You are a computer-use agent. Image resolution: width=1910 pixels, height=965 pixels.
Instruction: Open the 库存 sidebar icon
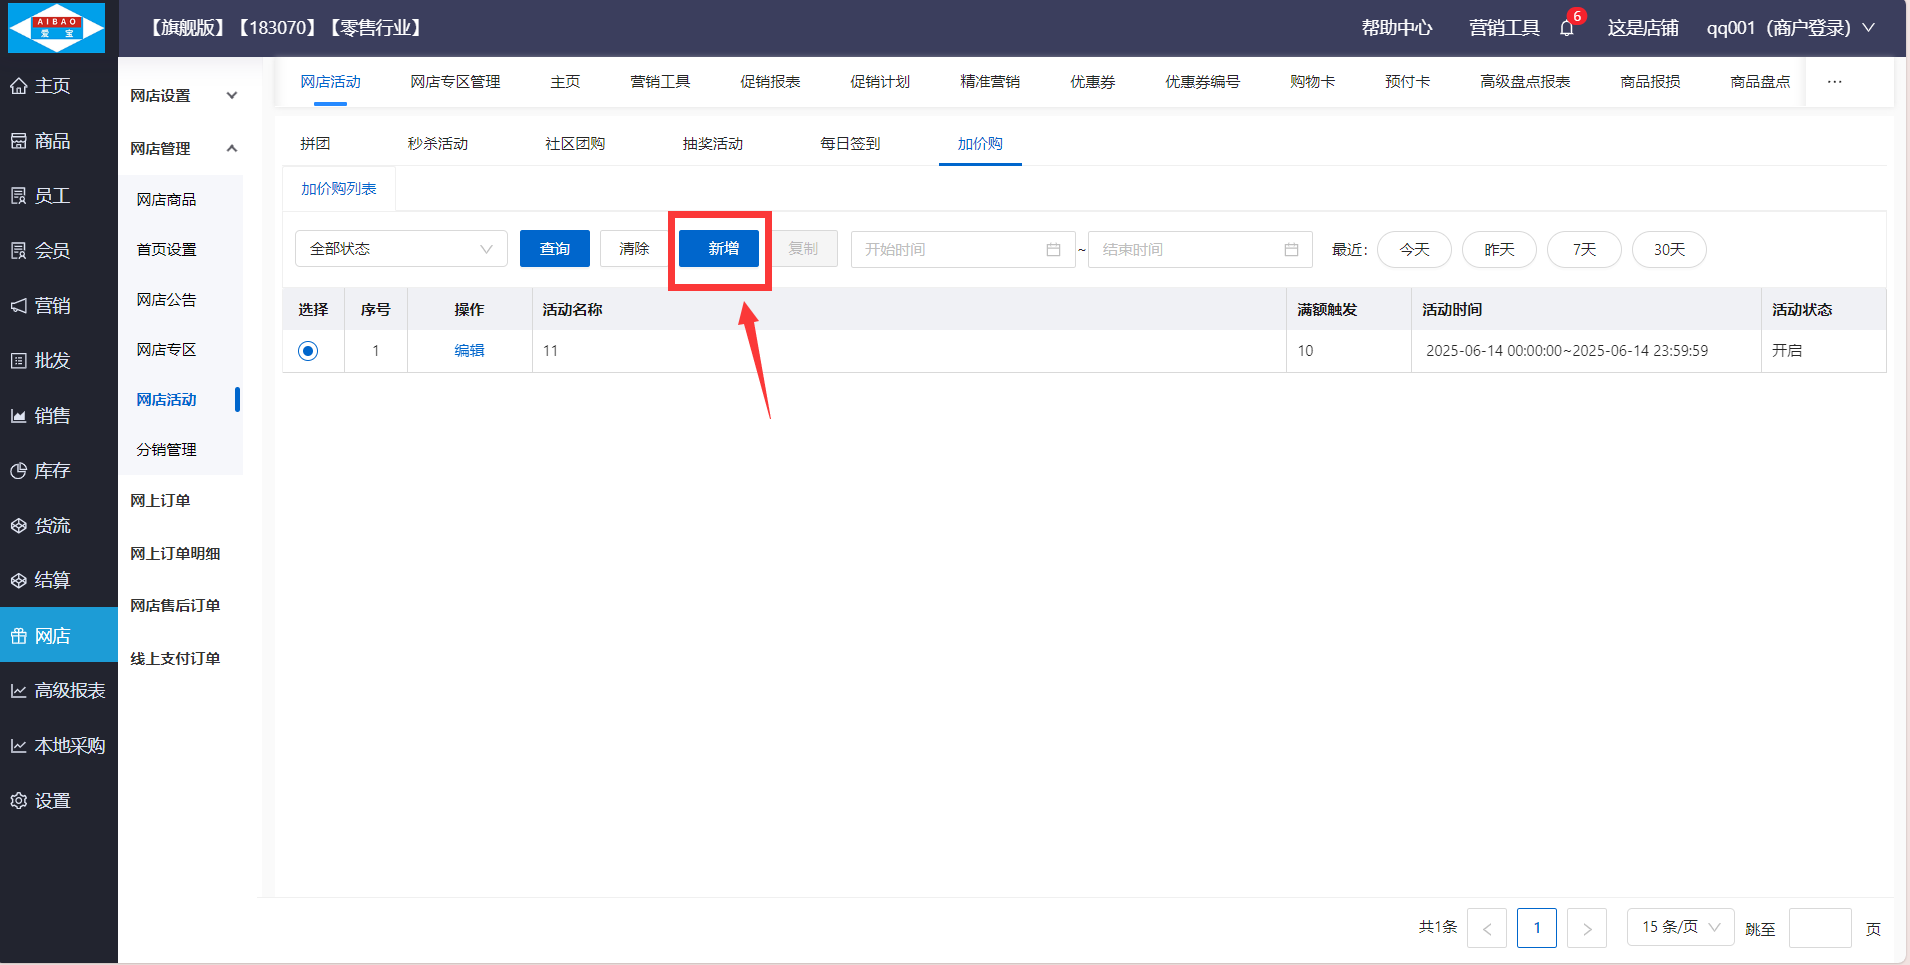click(x=19, y=471)
